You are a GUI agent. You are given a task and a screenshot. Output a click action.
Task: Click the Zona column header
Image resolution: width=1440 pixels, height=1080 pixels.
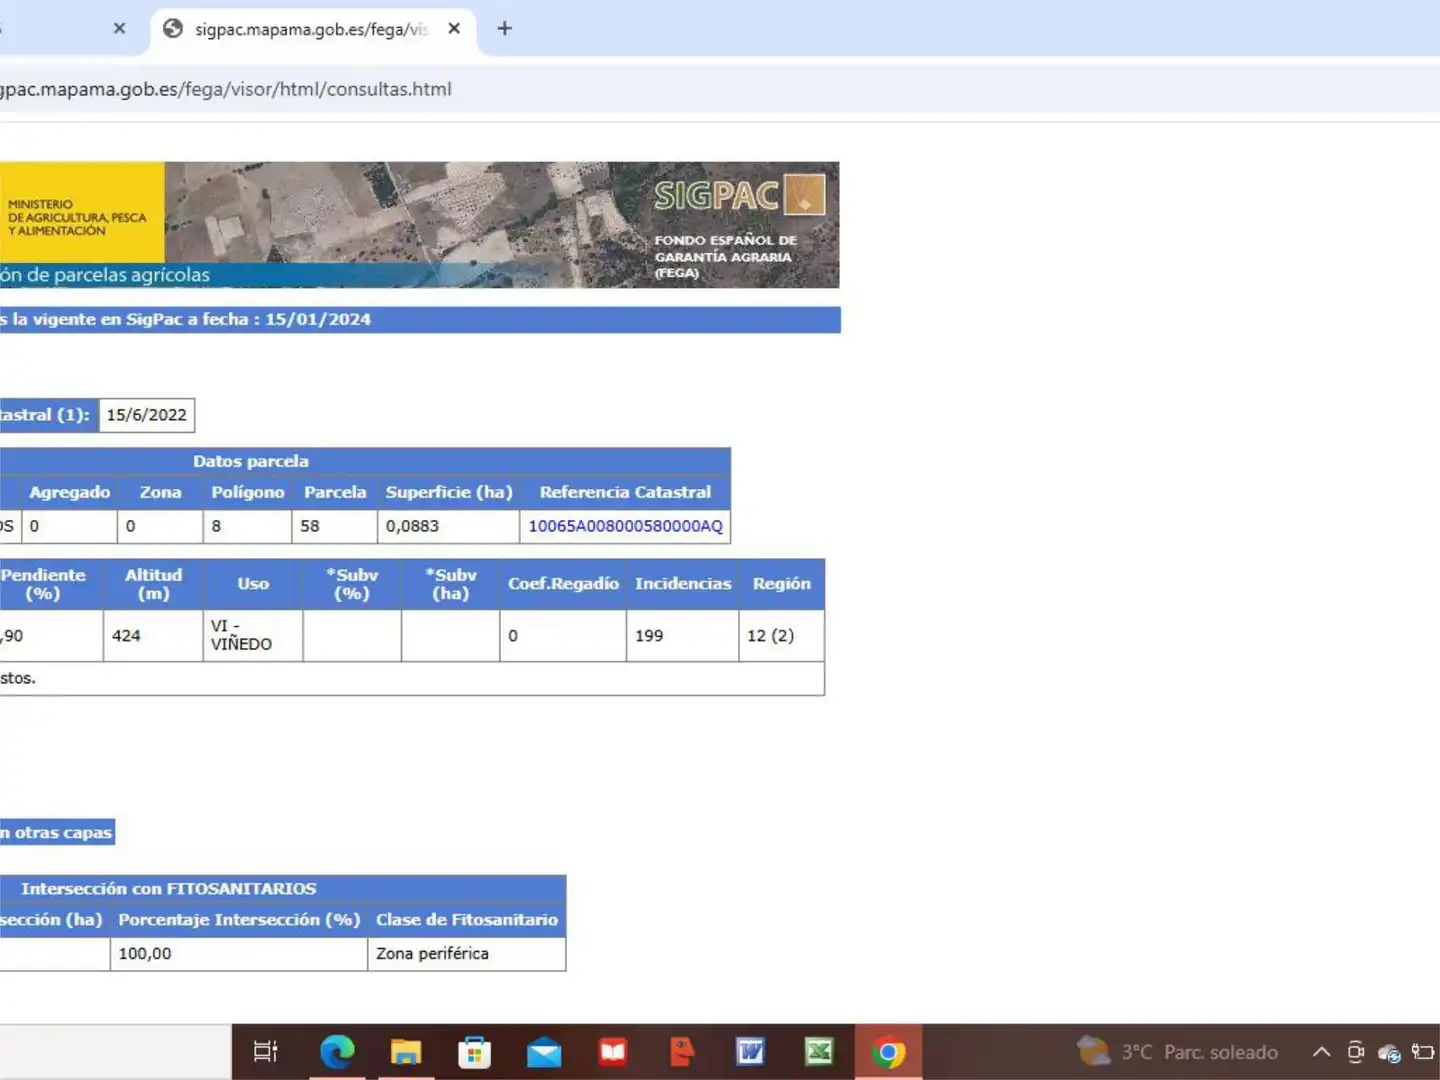(160, 492)
